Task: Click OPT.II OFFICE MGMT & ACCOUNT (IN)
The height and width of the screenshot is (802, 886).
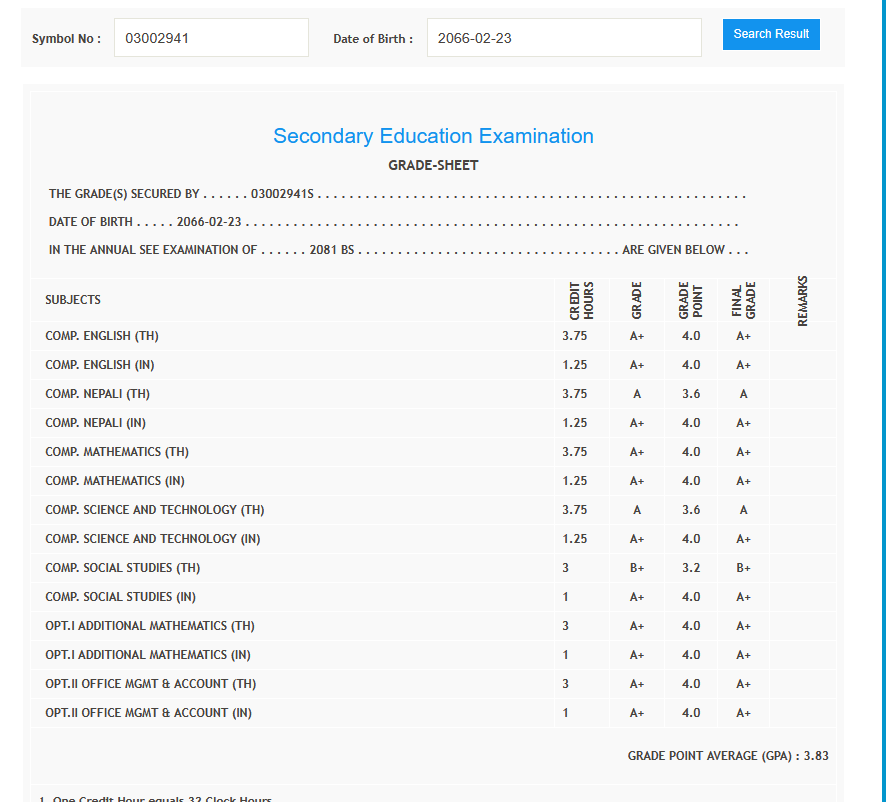Action: [148, 713]
